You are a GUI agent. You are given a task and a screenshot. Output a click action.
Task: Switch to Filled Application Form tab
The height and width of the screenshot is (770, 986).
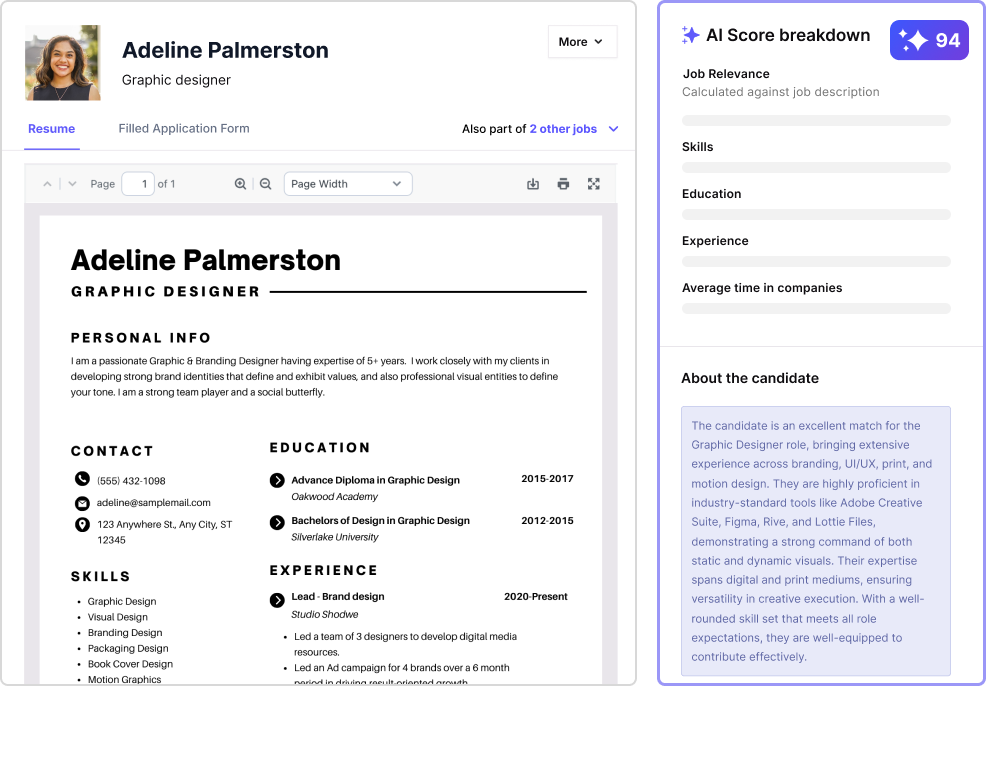(x=184, y=129)
